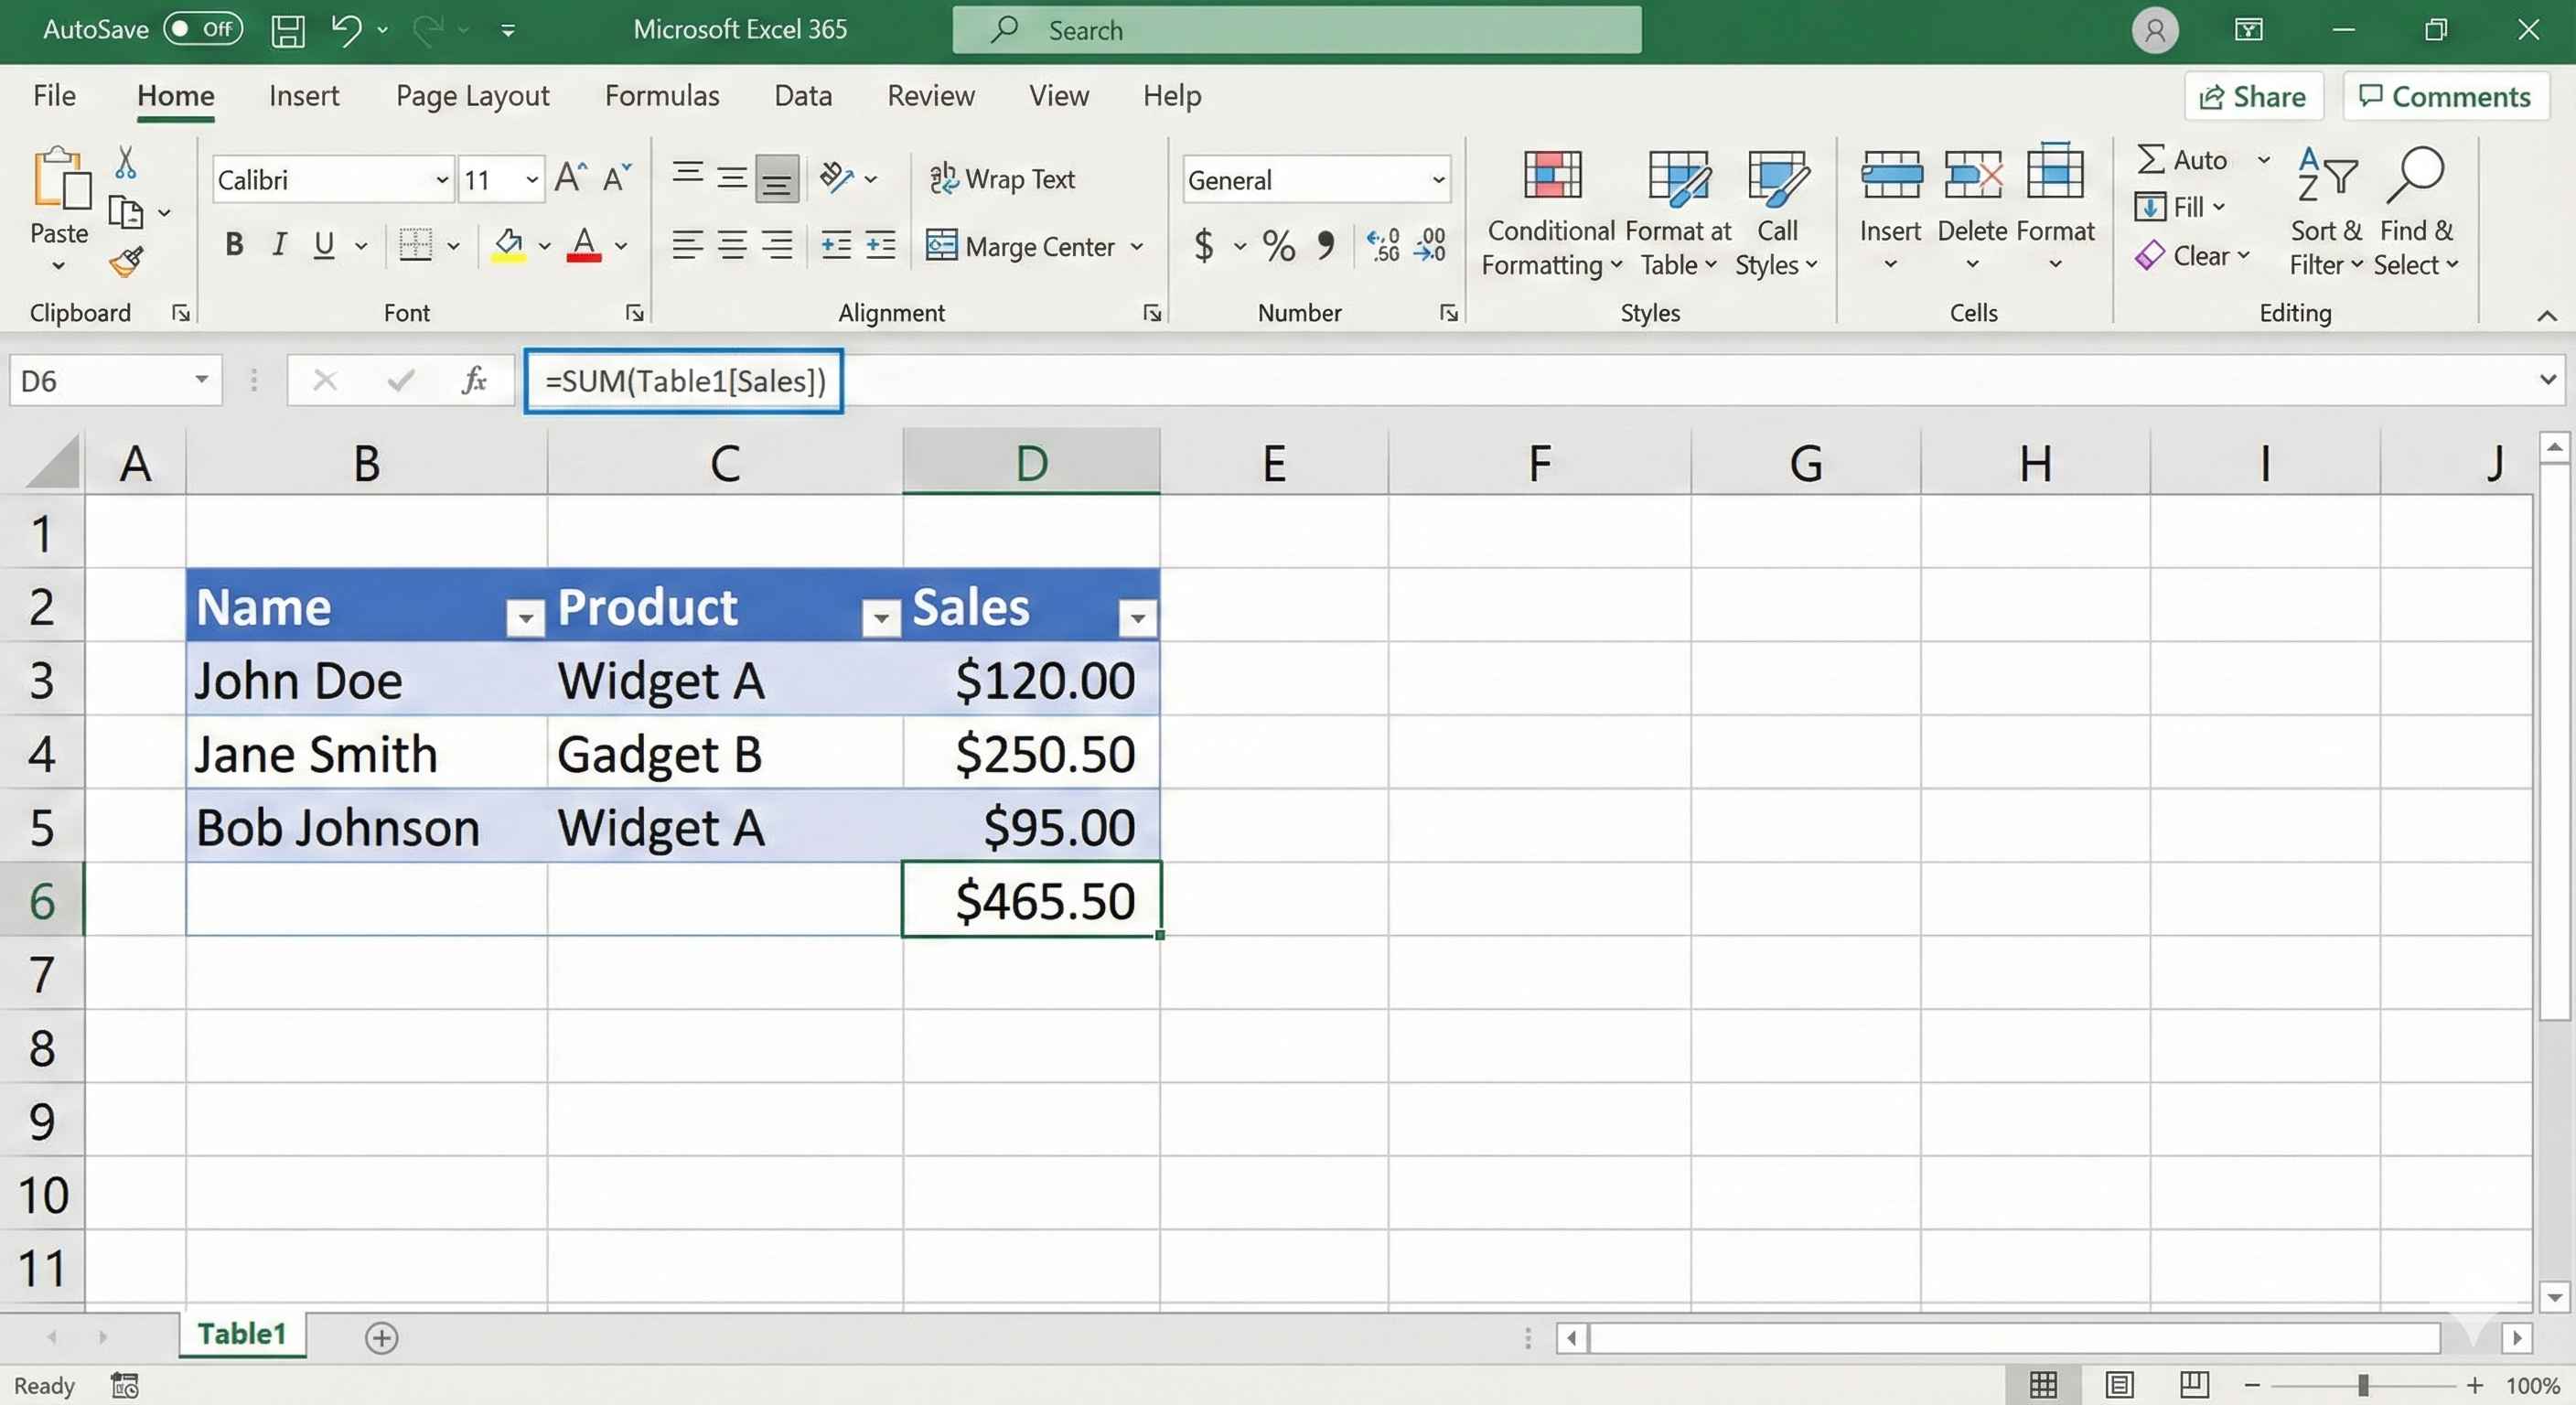The width and height of the screenshot is (2576, 1405).
Task: Click the Cut scissors icon
Action: [x=126, y=162]
